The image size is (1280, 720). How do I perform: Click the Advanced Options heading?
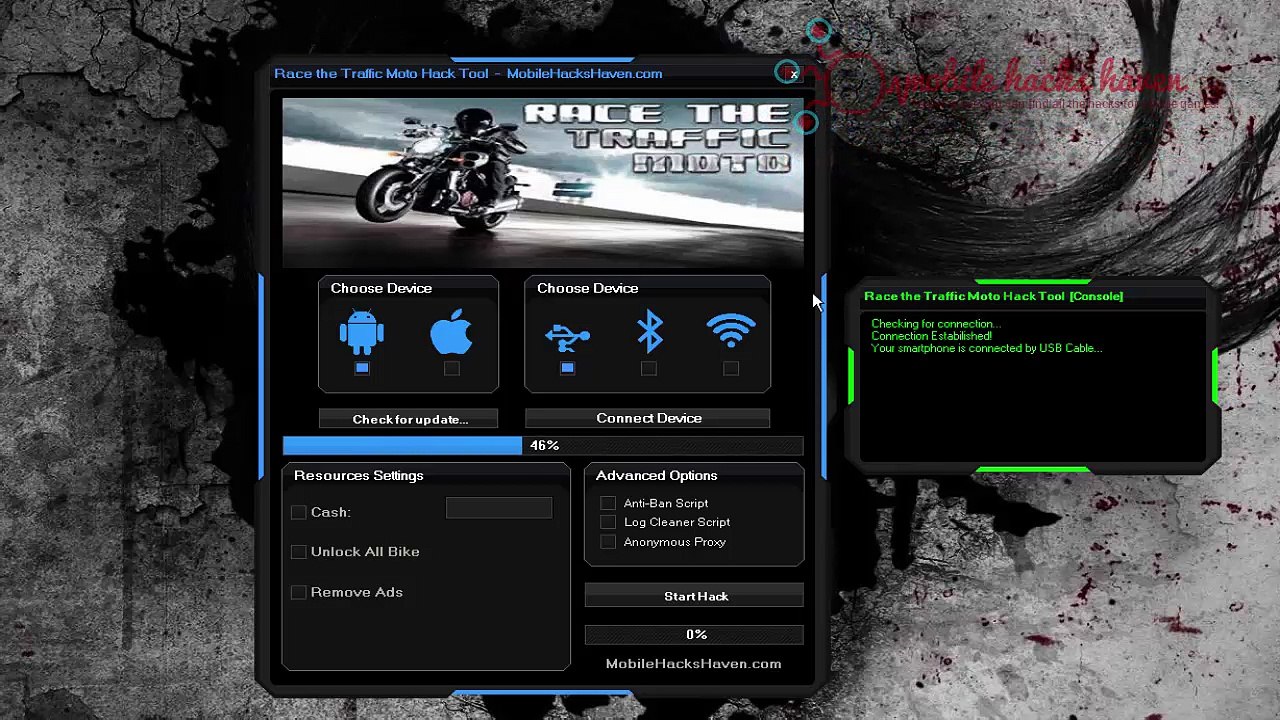click(x=656, y=476)
